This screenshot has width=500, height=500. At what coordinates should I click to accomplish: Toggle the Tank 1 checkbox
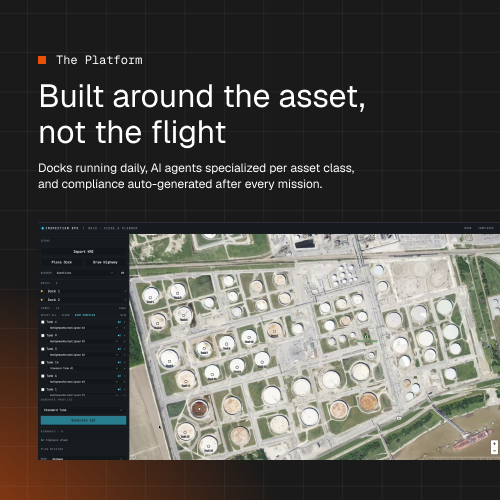point(43,389)
